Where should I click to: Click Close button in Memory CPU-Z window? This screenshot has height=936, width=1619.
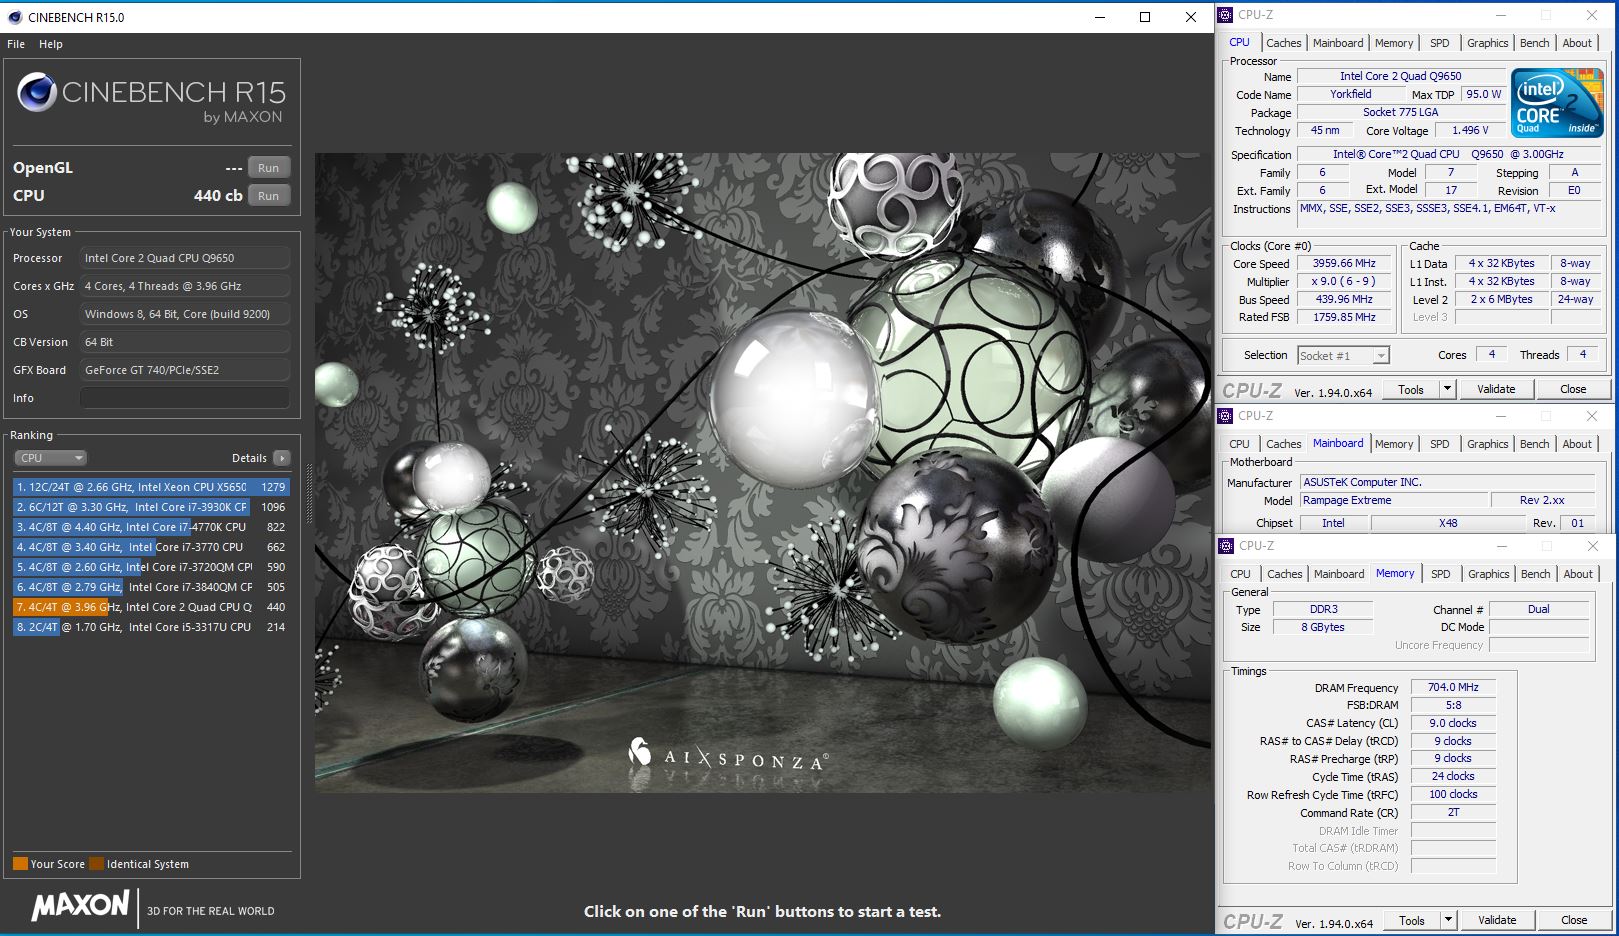[x=1574, y=920]
